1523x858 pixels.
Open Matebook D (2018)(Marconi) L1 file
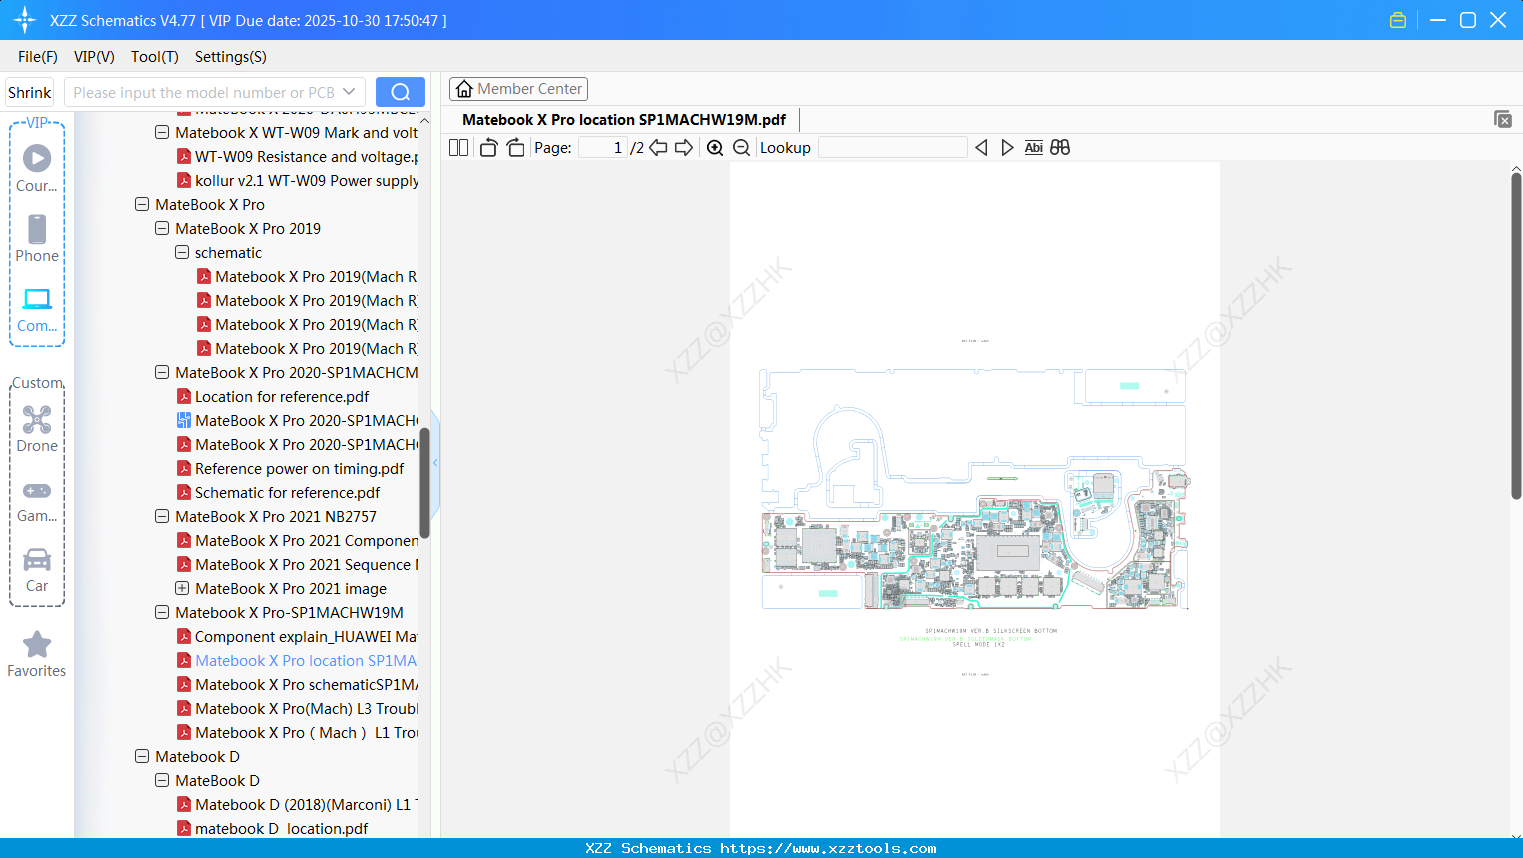coord(297,804)
